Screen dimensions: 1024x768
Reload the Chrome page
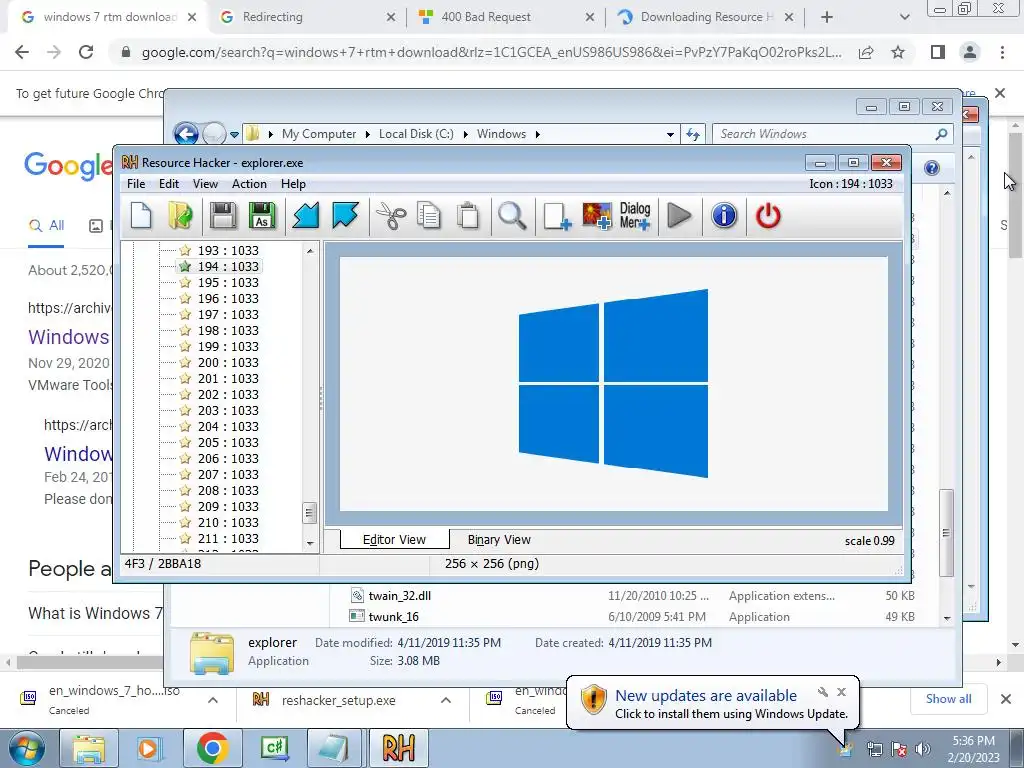pyautogui.click(x=86, y=52)
